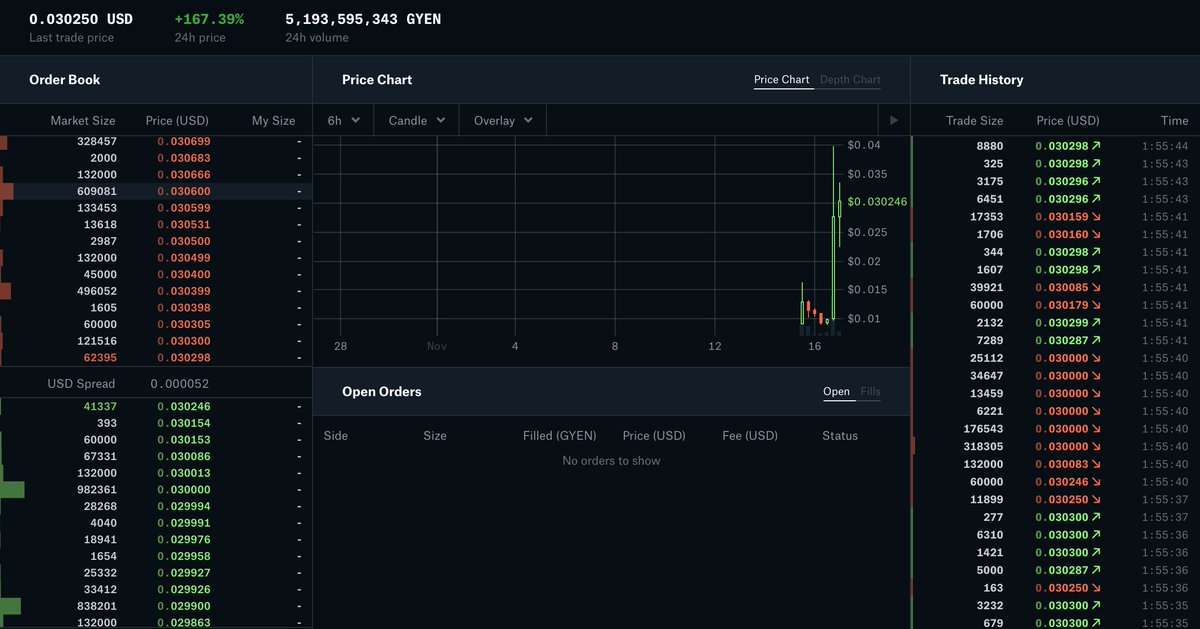
Task: Select ask order at price 0.030599
Action: click(156, 208)
